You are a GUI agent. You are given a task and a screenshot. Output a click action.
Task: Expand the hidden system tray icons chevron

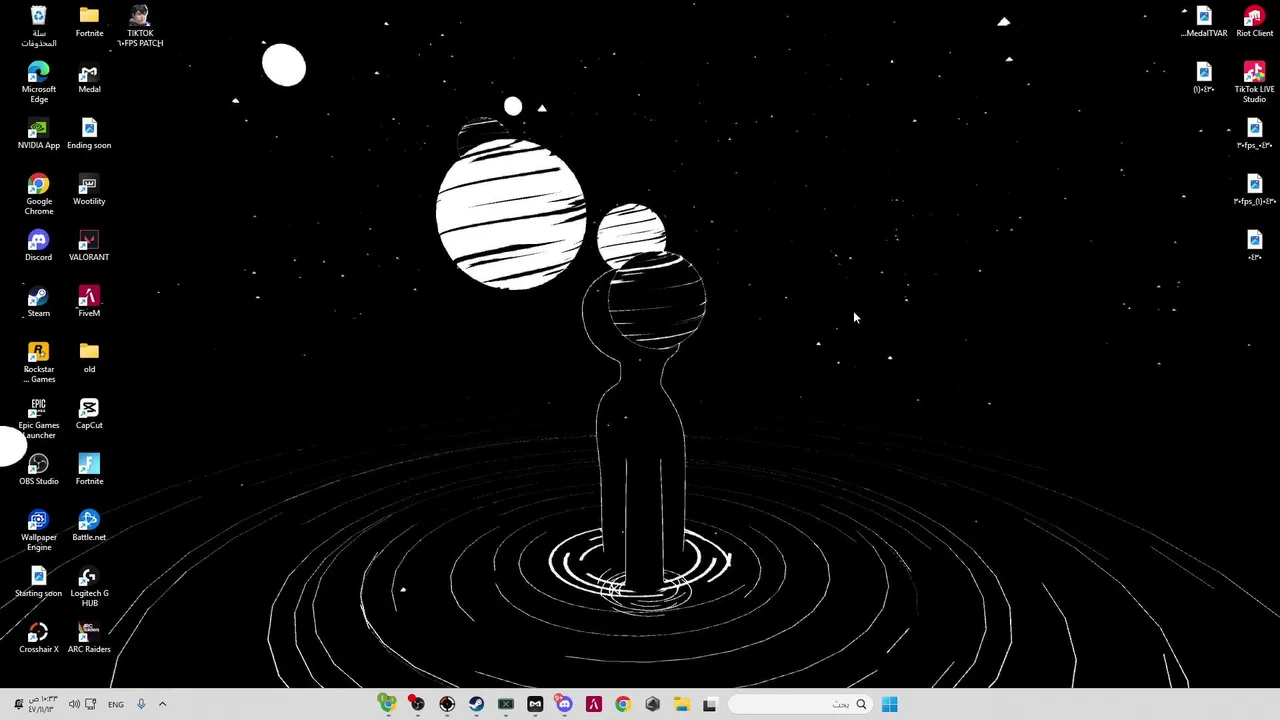[162, 704]
